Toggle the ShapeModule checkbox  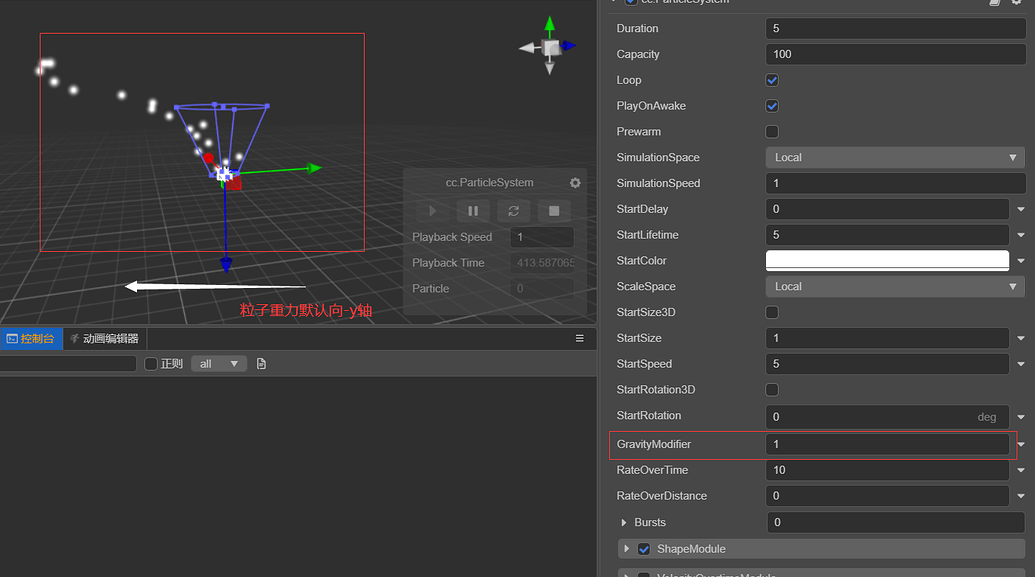pos(644,549)
